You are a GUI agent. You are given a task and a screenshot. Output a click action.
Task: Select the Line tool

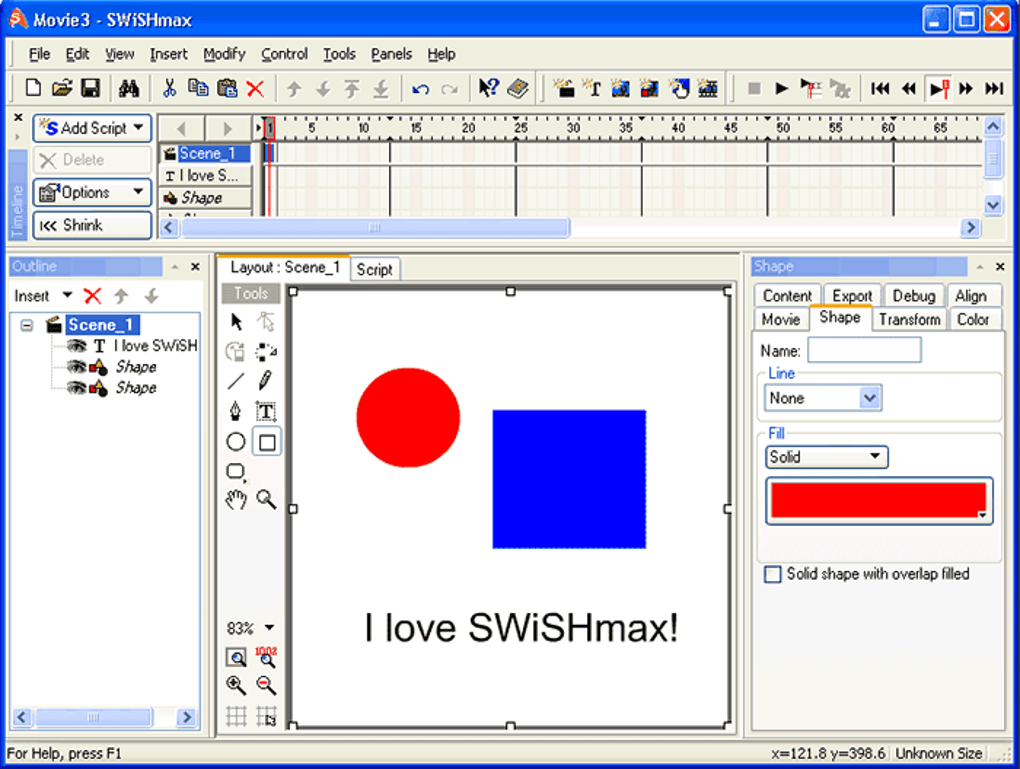coord(236,380)
